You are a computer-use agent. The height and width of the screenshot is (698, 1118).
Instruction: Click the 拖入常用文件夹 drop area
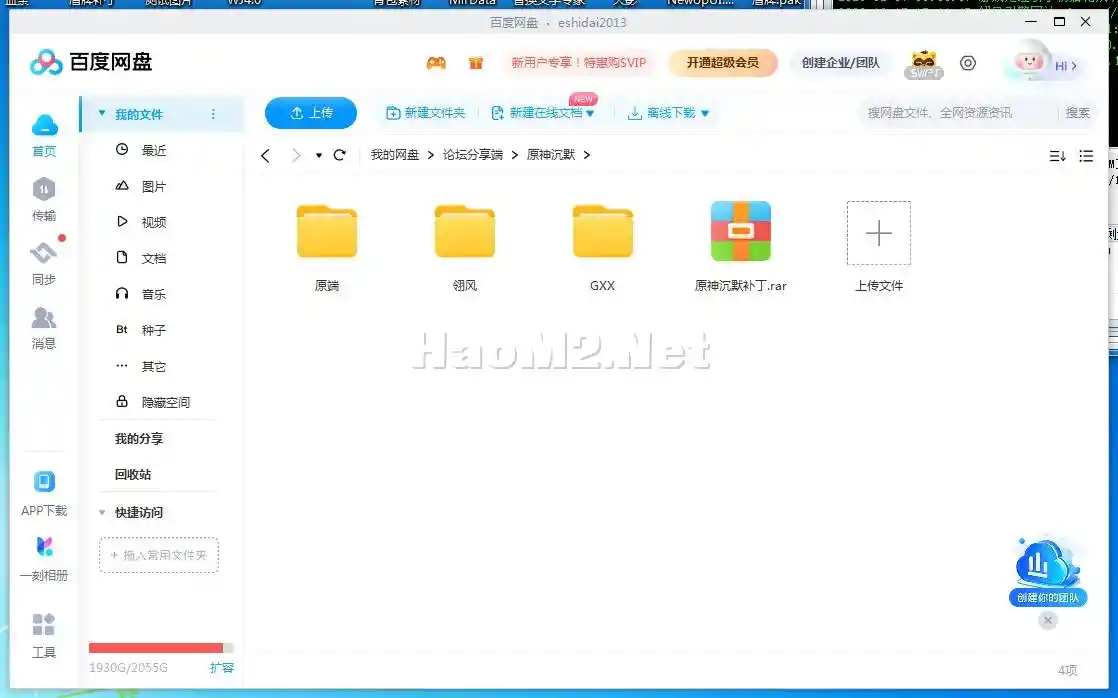pyautogui.click(x=159, y=555)
